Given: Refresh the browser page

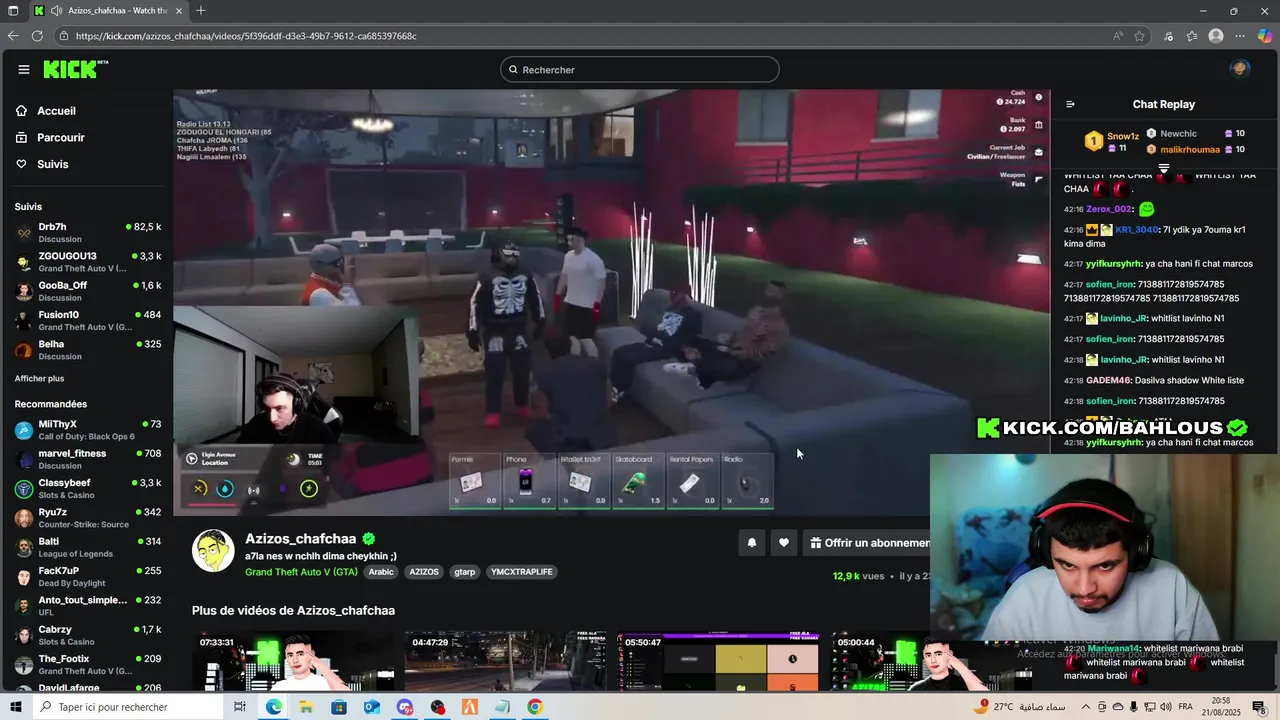Looking at the screenshot, I should pyautogui.click(x=37, y=36).
